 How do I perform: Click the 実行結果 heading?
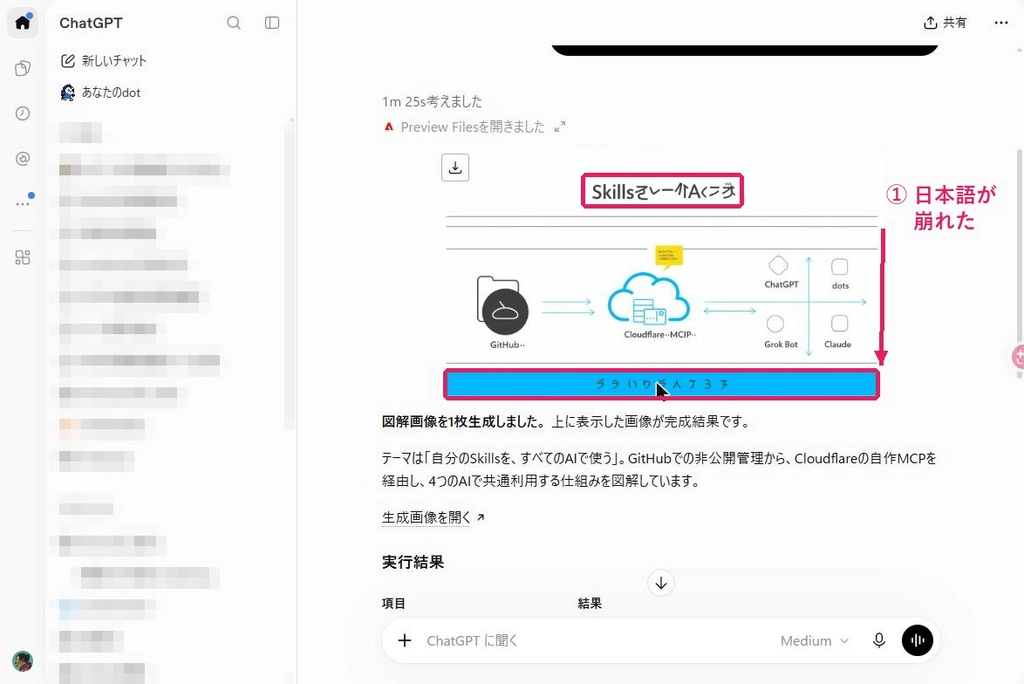(413, 562)
